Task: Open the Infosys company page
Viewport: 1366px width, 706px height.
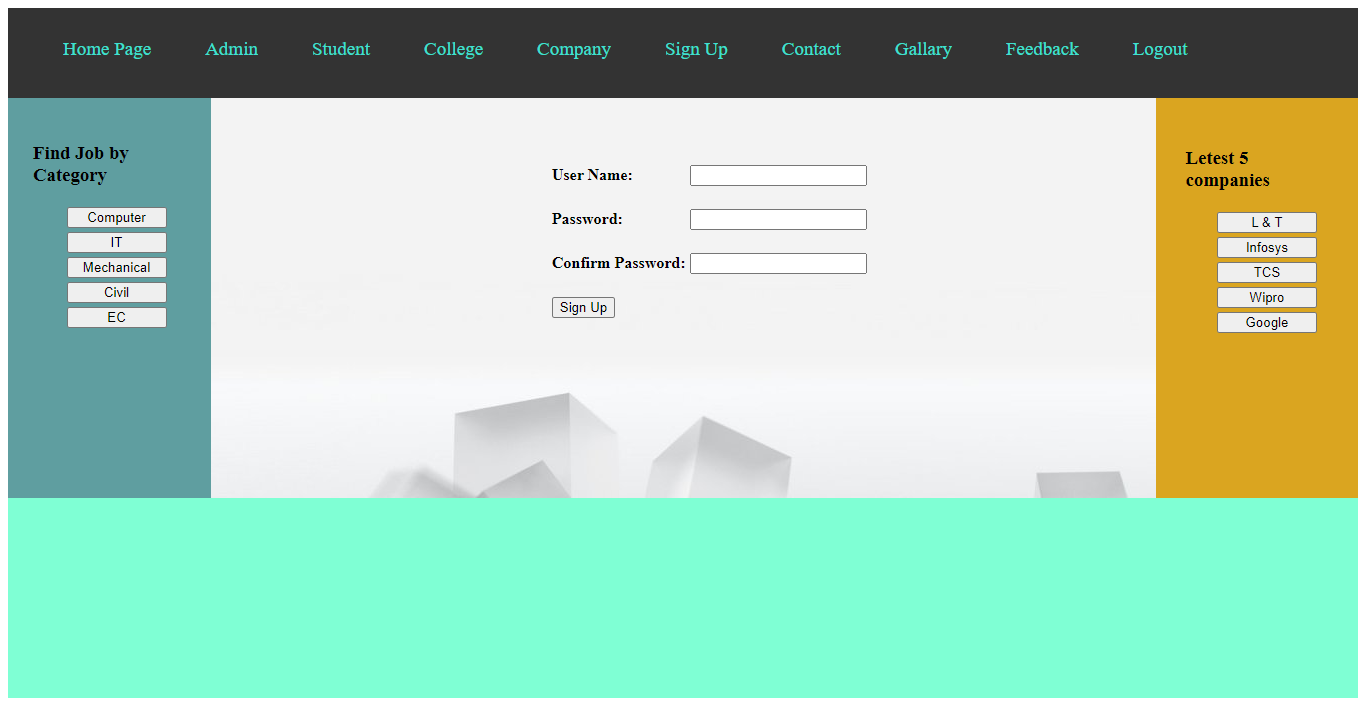Action: pyautogui.click(x=1266, y=247)
